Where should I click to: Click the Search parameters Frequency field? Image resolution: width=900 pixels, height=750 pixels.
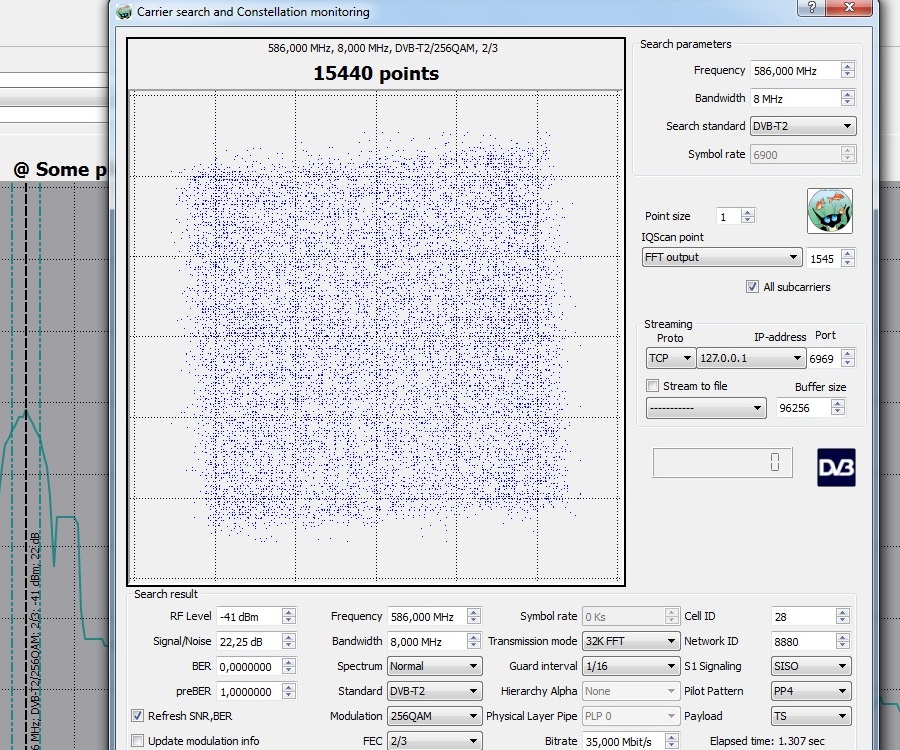pos(796,71)
